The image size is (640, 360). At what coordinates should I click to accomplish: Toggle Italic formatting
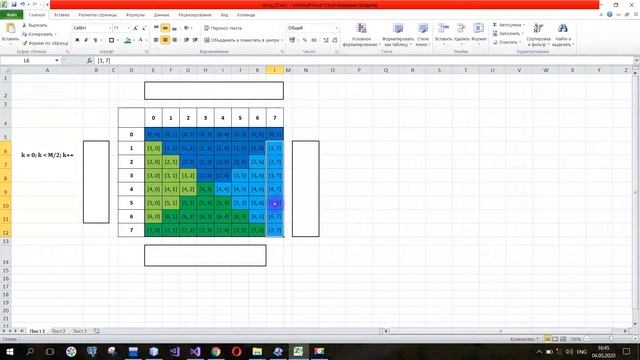(x=86, y=40)
